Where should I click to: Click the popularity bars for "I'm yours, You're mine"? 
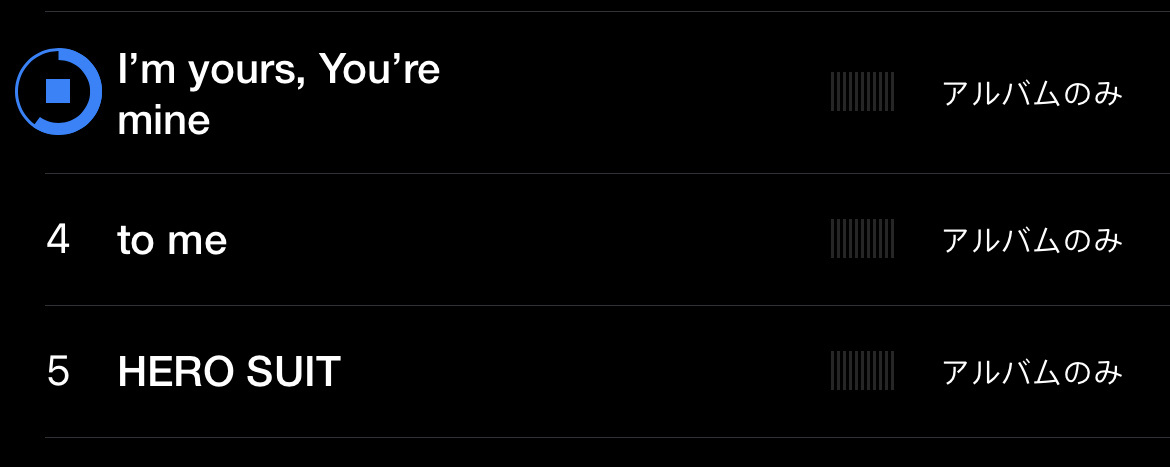(862, 92)
